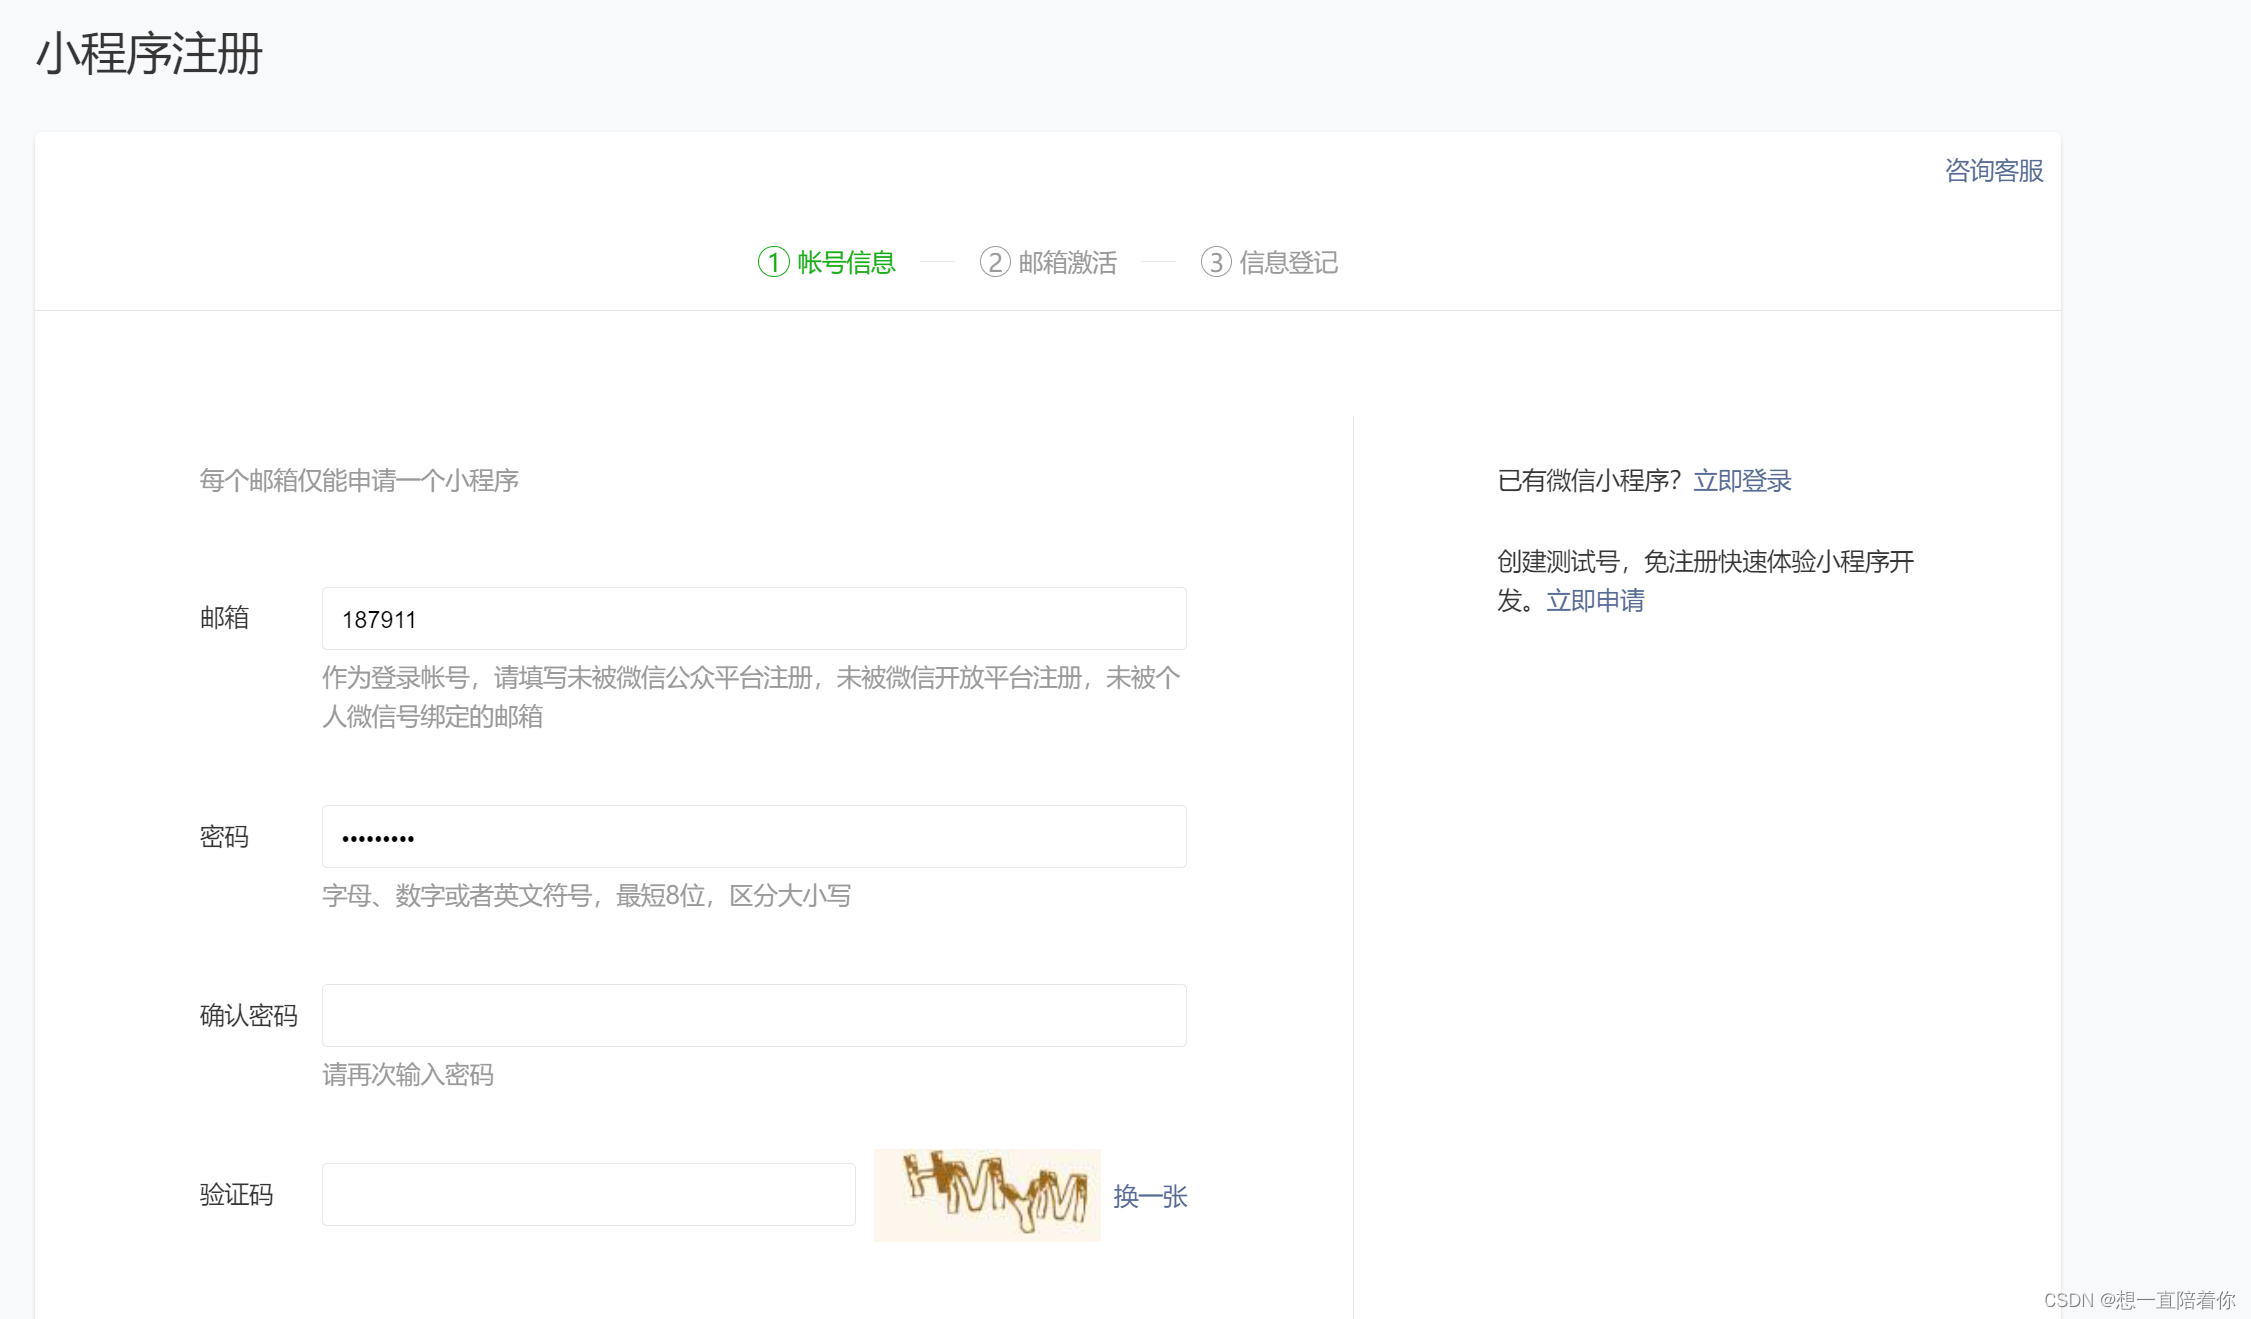
Task: Click the 邮箱 field label
Action: coord(224,618)
